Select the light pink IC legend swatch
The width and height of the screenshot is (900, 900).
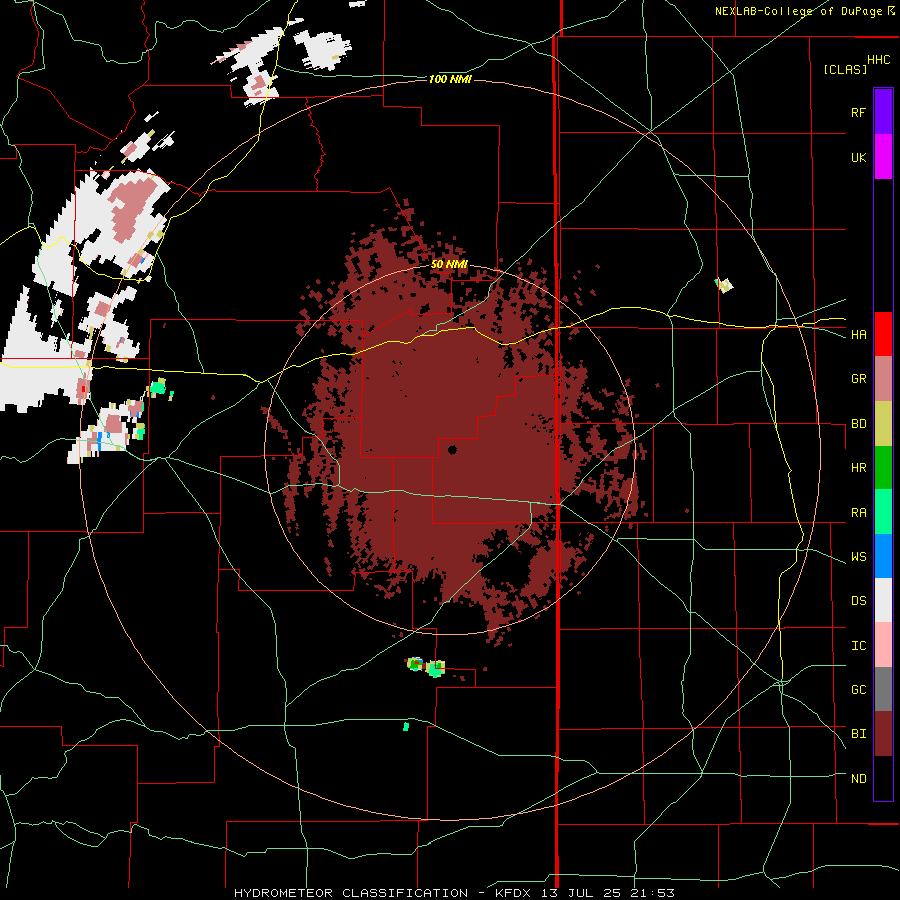coord(883,645)
